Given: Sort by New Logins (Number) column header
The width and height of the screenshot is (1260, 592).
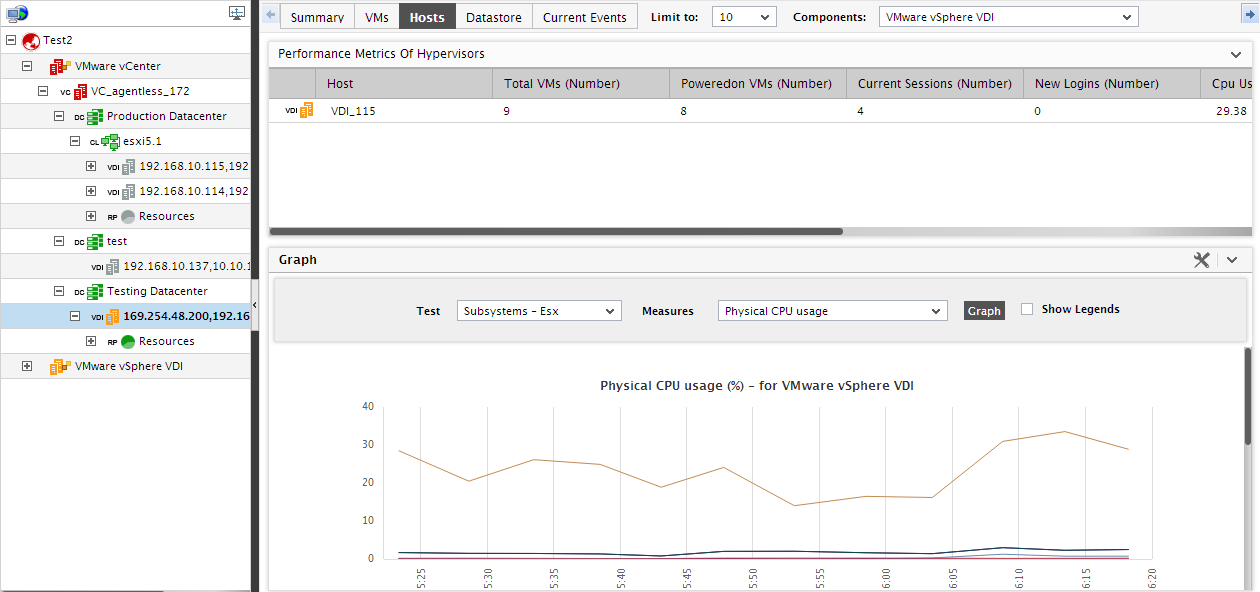Looking at the screenshot, I should 1112,83.
